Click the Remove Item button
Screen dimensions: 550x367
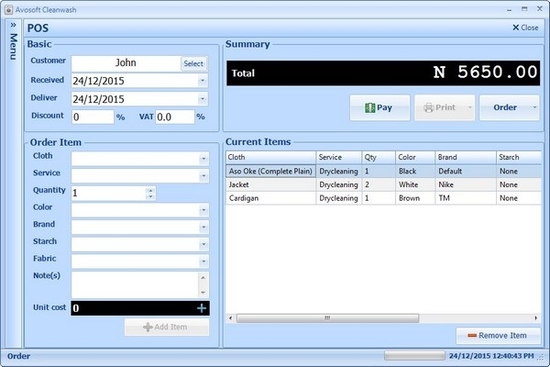click(x=498, y=336)
